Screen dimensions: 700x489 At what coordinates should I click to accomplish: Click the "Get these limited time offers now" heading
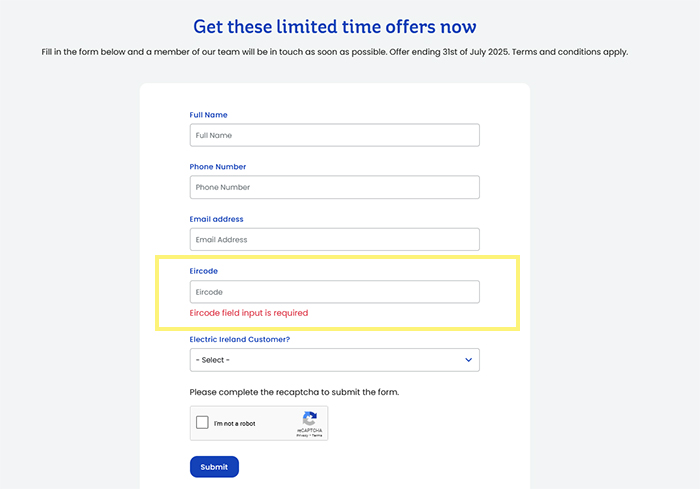[x=349, y=26]
